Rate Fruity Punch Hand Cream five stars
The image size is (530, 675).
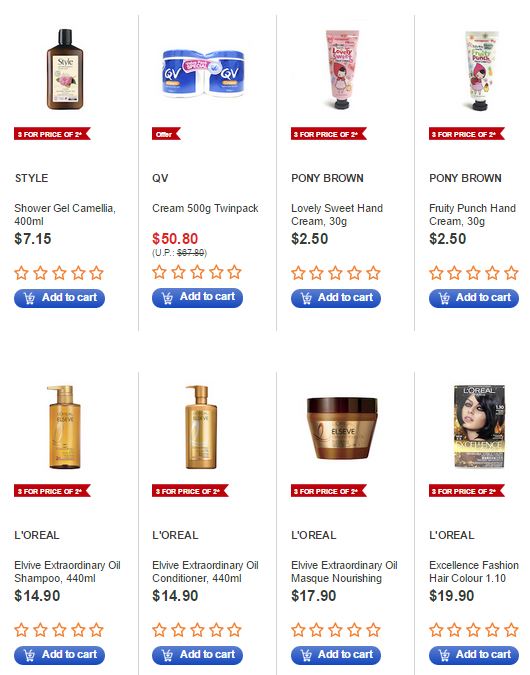pyautogui.click(x=511, y=273)
